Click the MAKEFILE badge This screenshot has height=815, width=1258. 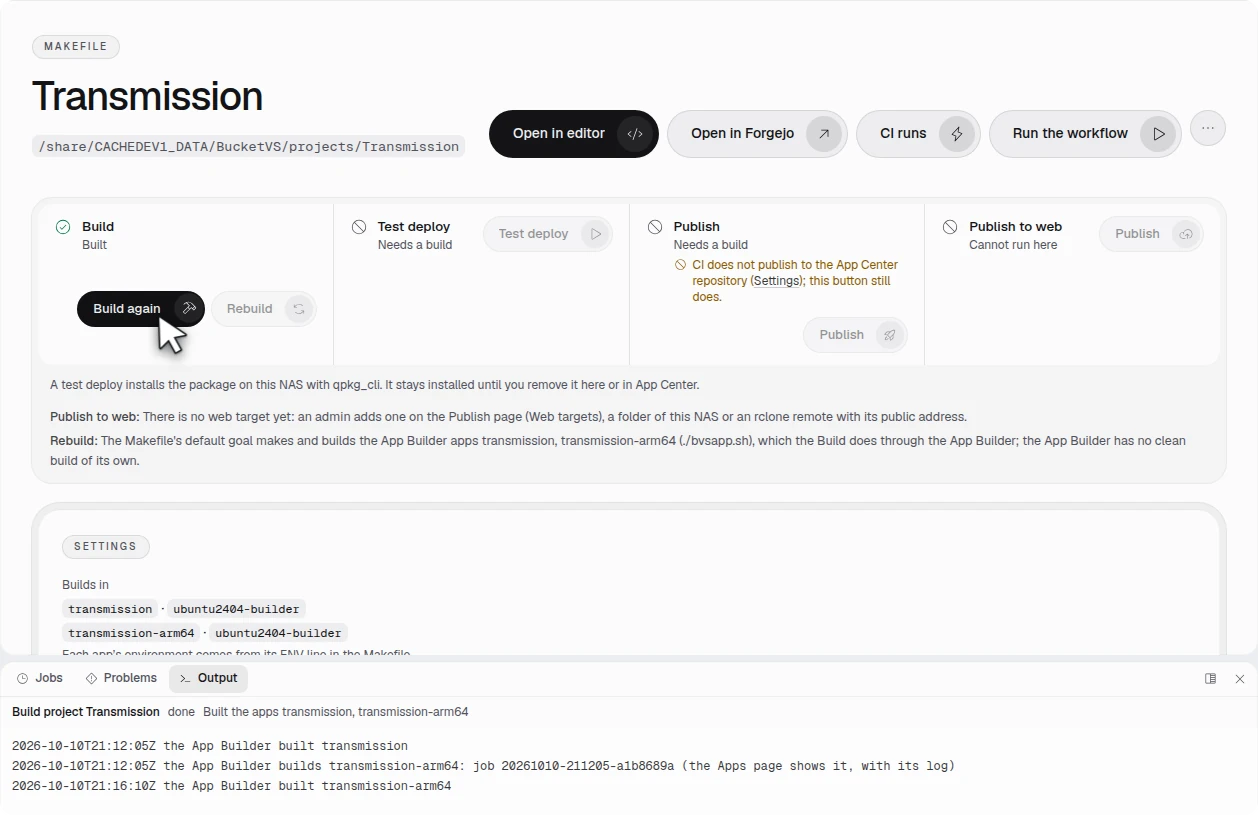pos(76,47)
